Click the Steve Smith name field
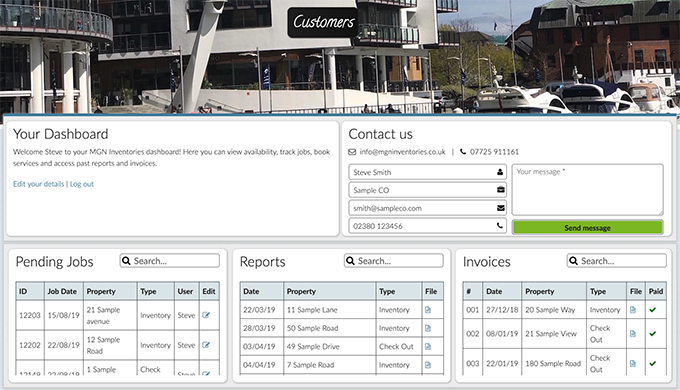Viewport: 680px width, 390px height. [427, 172]
